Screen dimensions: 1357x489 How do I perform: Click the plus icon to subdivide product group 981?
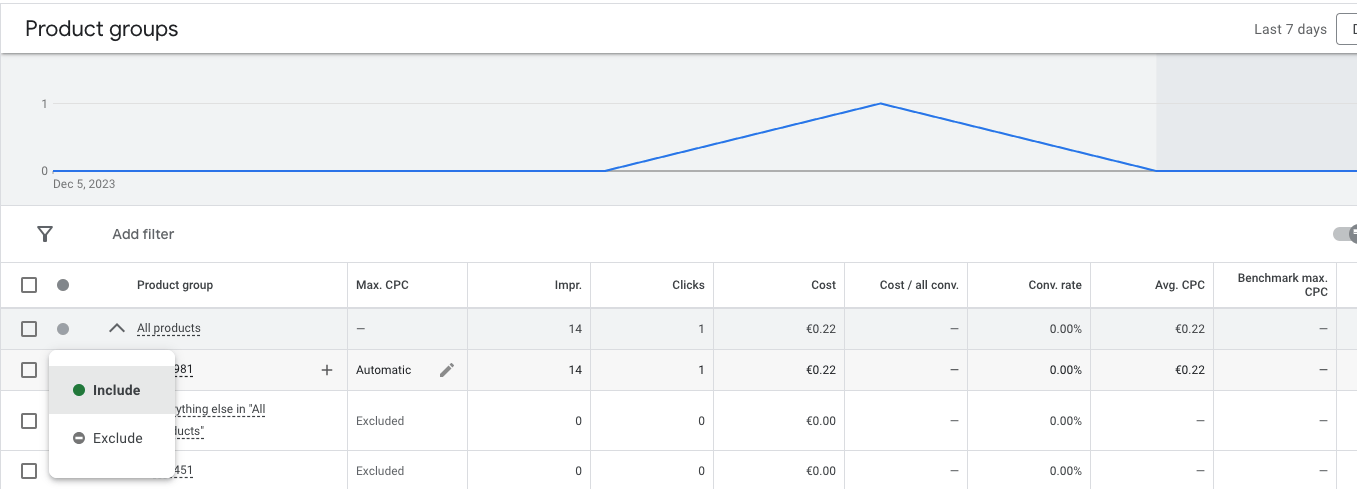[x=326, y=370]
